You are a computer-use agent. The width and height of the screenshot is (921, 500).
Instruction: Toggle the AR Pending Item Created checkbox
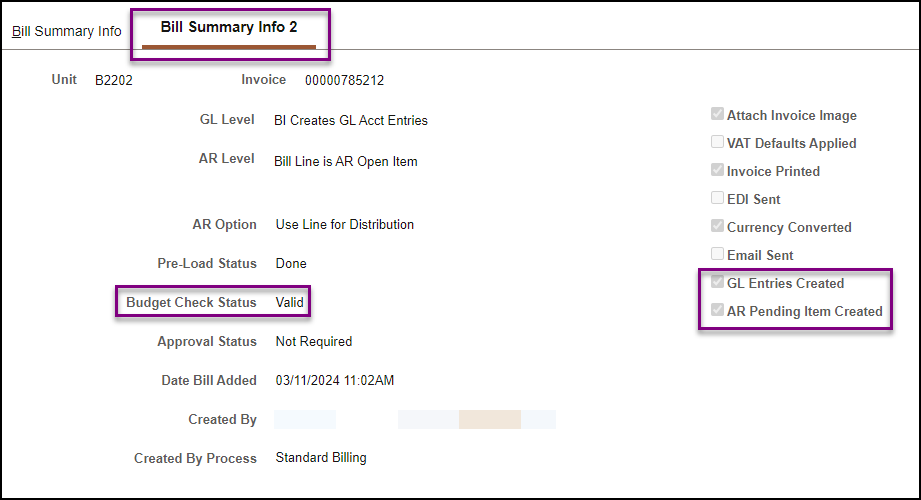click(717, 311)
